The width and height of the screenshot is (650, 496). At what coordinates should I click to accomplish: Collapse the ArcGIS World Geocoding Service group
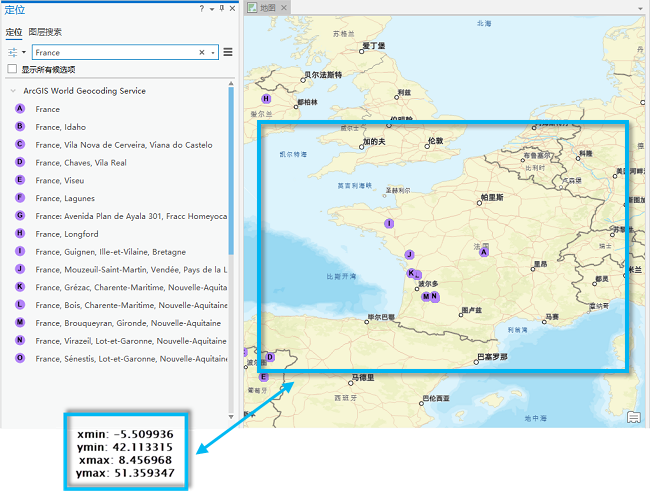click(12, 90)
